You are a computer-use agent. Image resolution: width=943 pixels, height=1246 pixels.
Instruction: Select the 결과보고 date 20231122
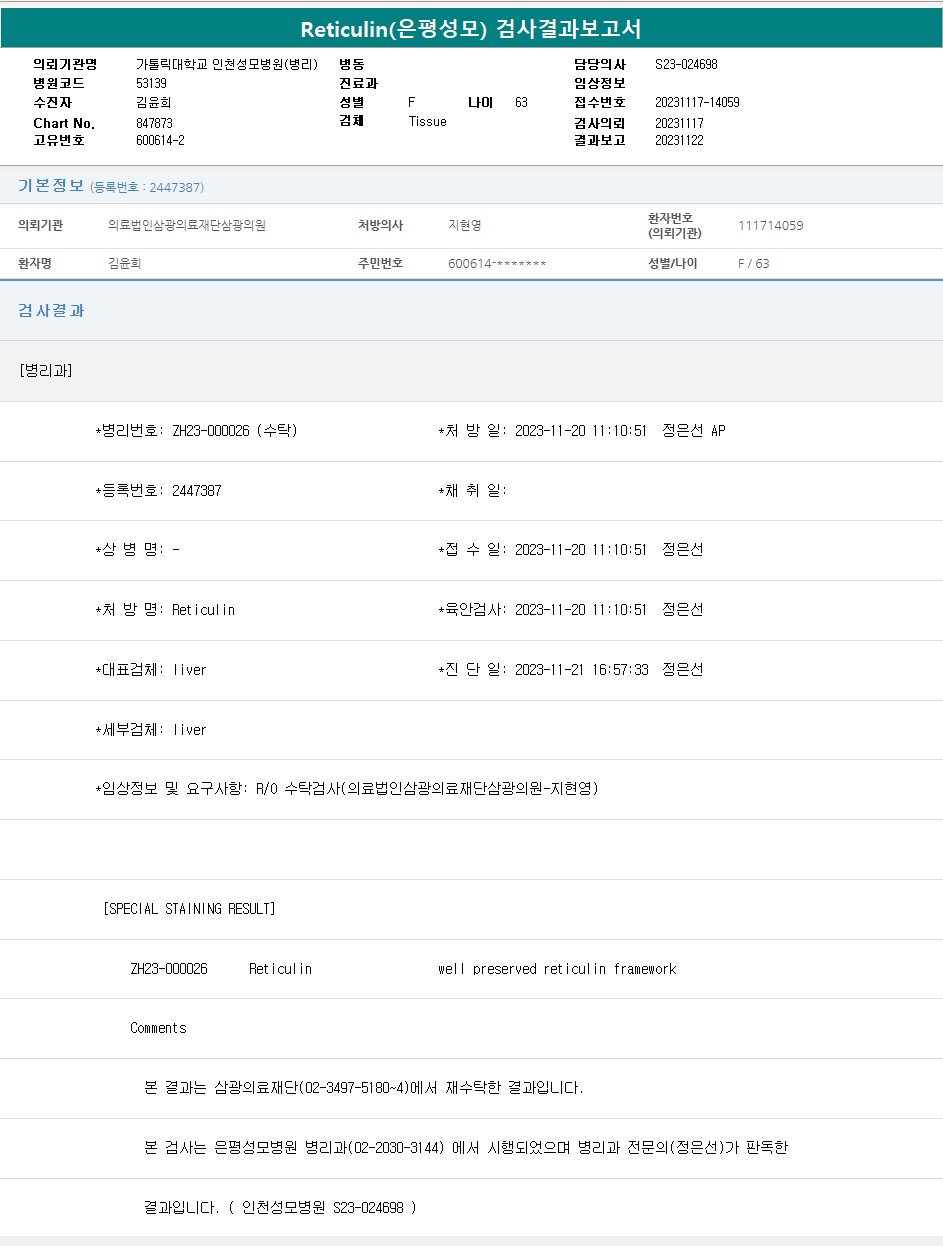coord(679,140)
